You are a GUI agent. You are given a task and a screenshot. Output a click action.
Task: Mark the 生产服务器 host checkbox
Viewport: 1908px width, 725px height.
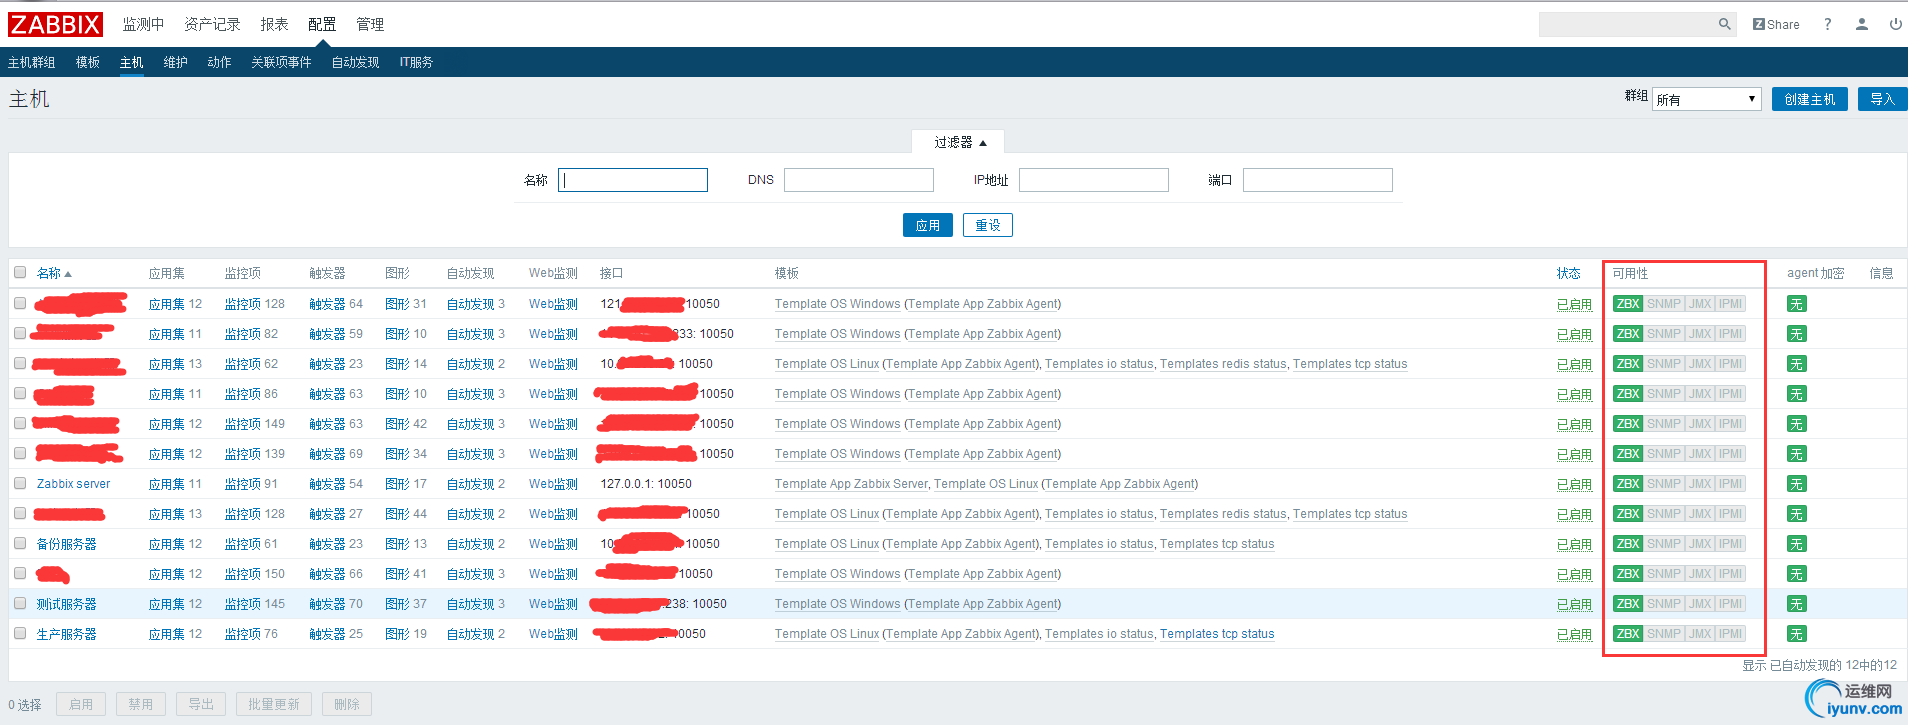tap(20, 633)
